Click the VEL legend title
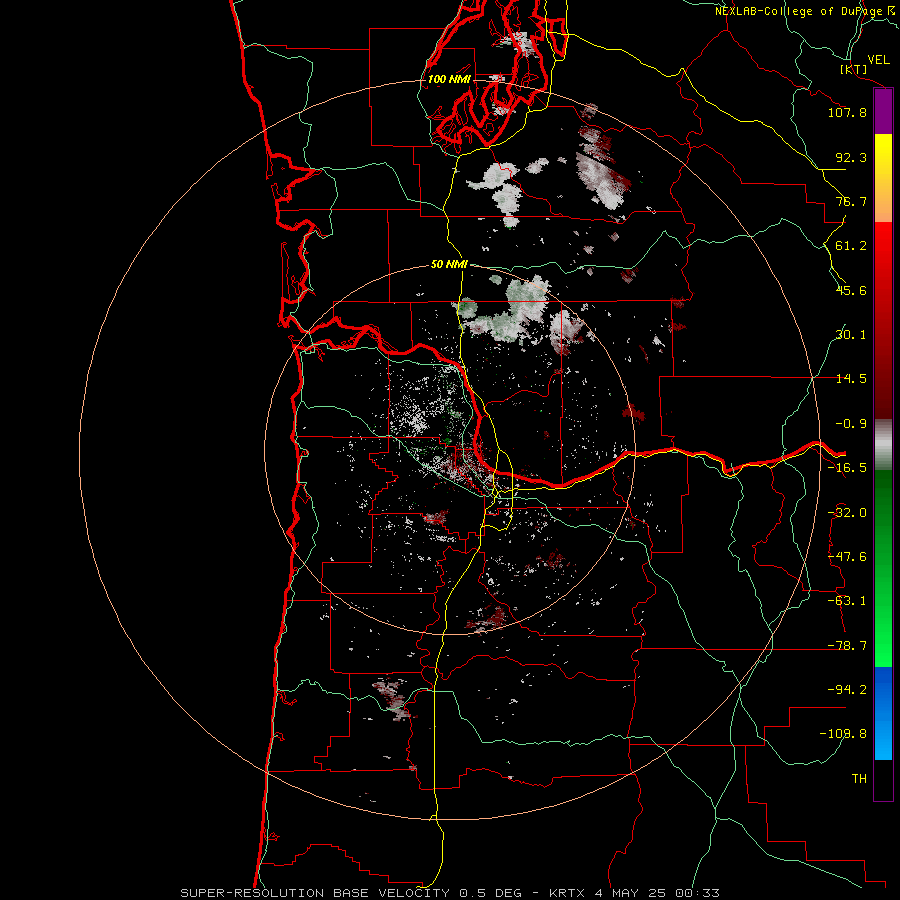Image resolution: width=900 pixels, height=900 pixels. tap(879, 59)
